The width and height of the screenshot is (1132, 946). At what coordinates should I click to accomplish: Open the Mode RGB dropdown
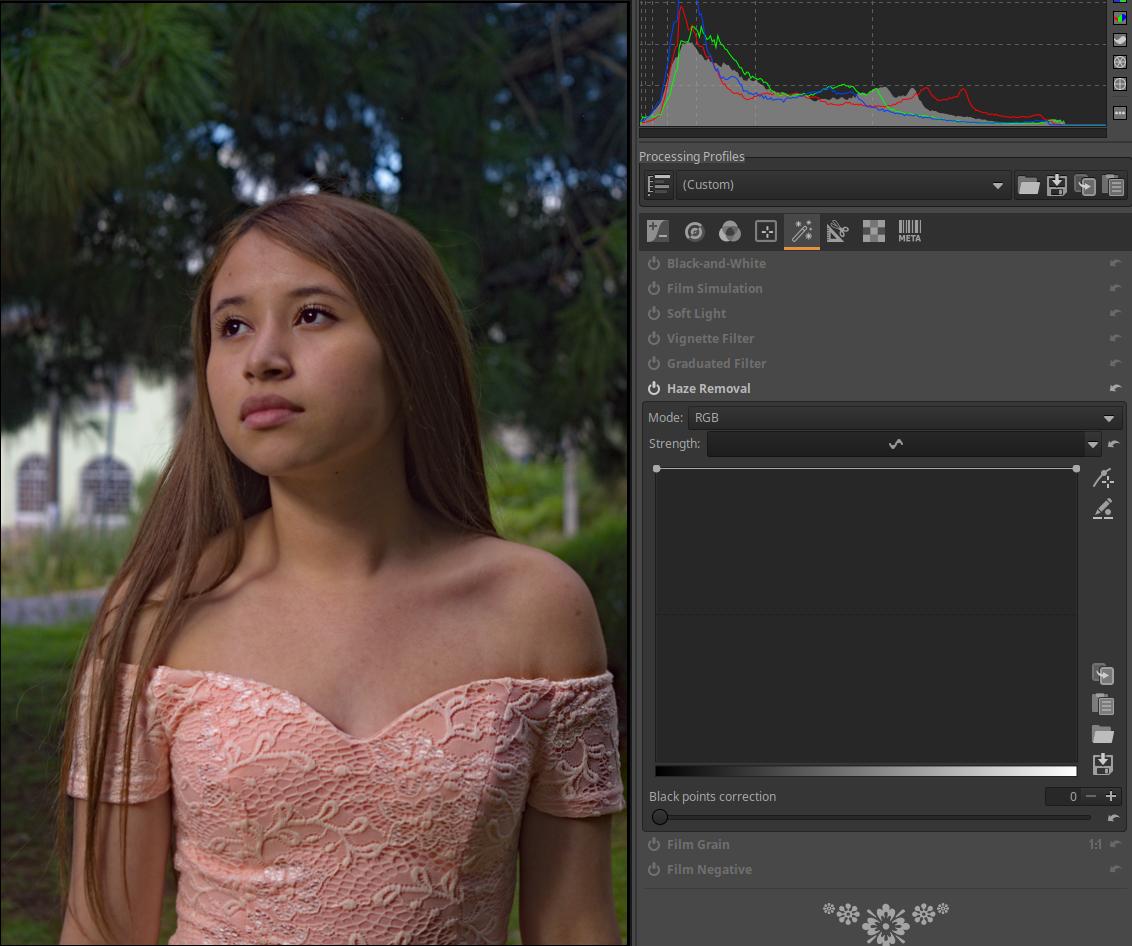tap(904, 418)
